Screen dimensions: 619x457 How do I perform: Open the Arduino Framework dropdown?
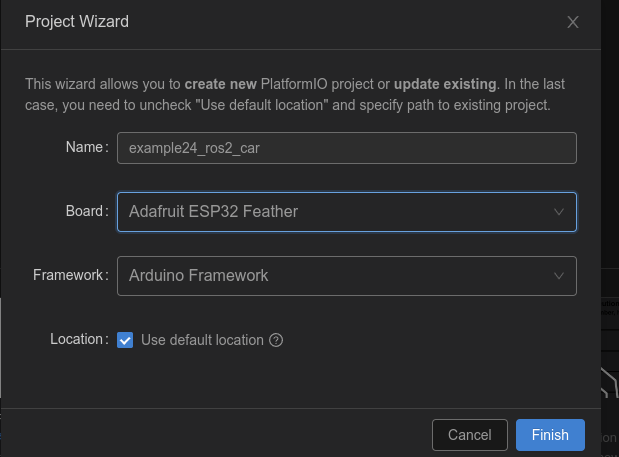346,276
